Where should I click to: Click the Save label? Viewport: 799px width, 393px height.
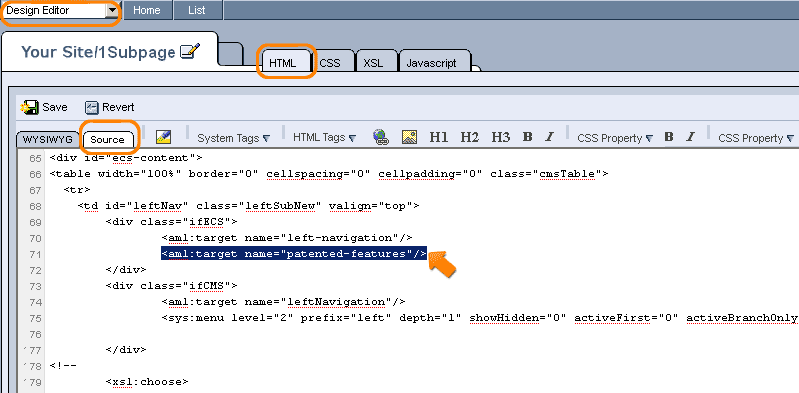pos(55,108)
